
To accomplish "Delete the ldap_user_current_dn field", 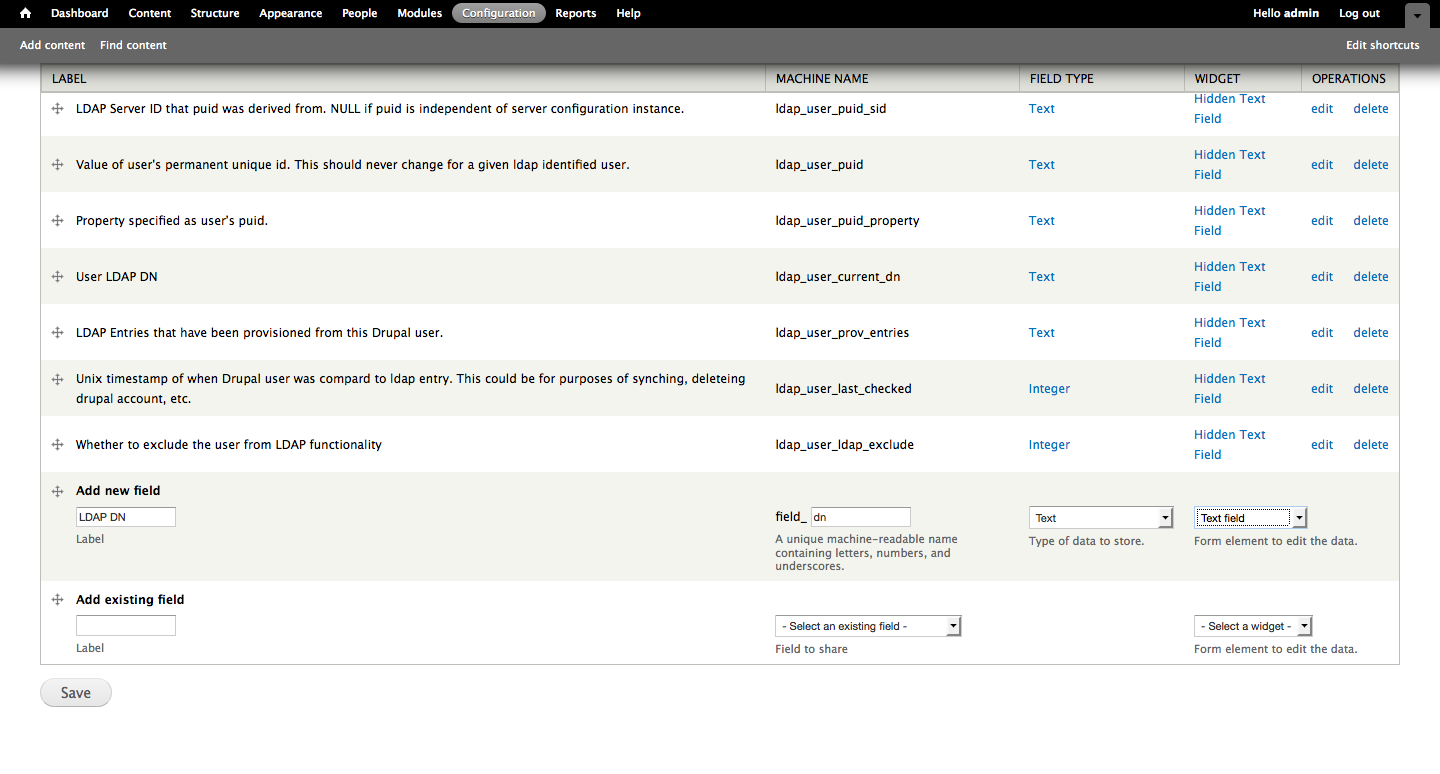I will [1371, 277].
